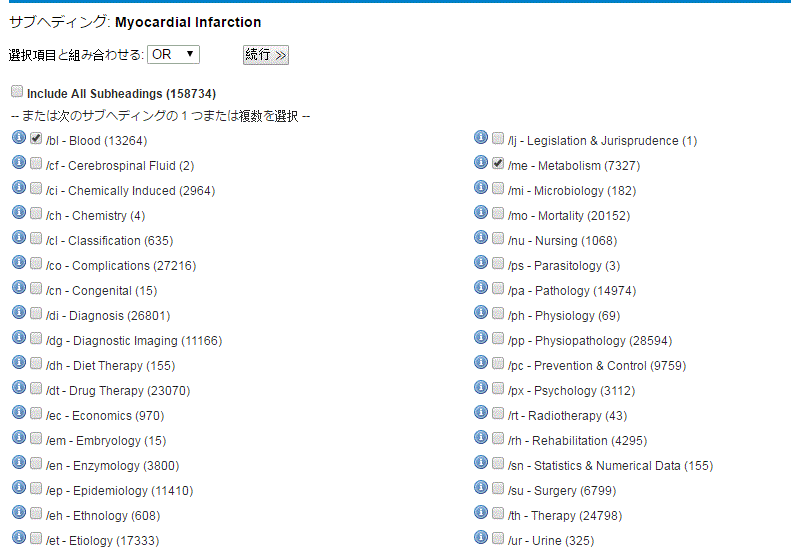The height and width of the screenshot is (555, 791).
Task: Click info icon next to Mortality
Action: pos(481,212)
